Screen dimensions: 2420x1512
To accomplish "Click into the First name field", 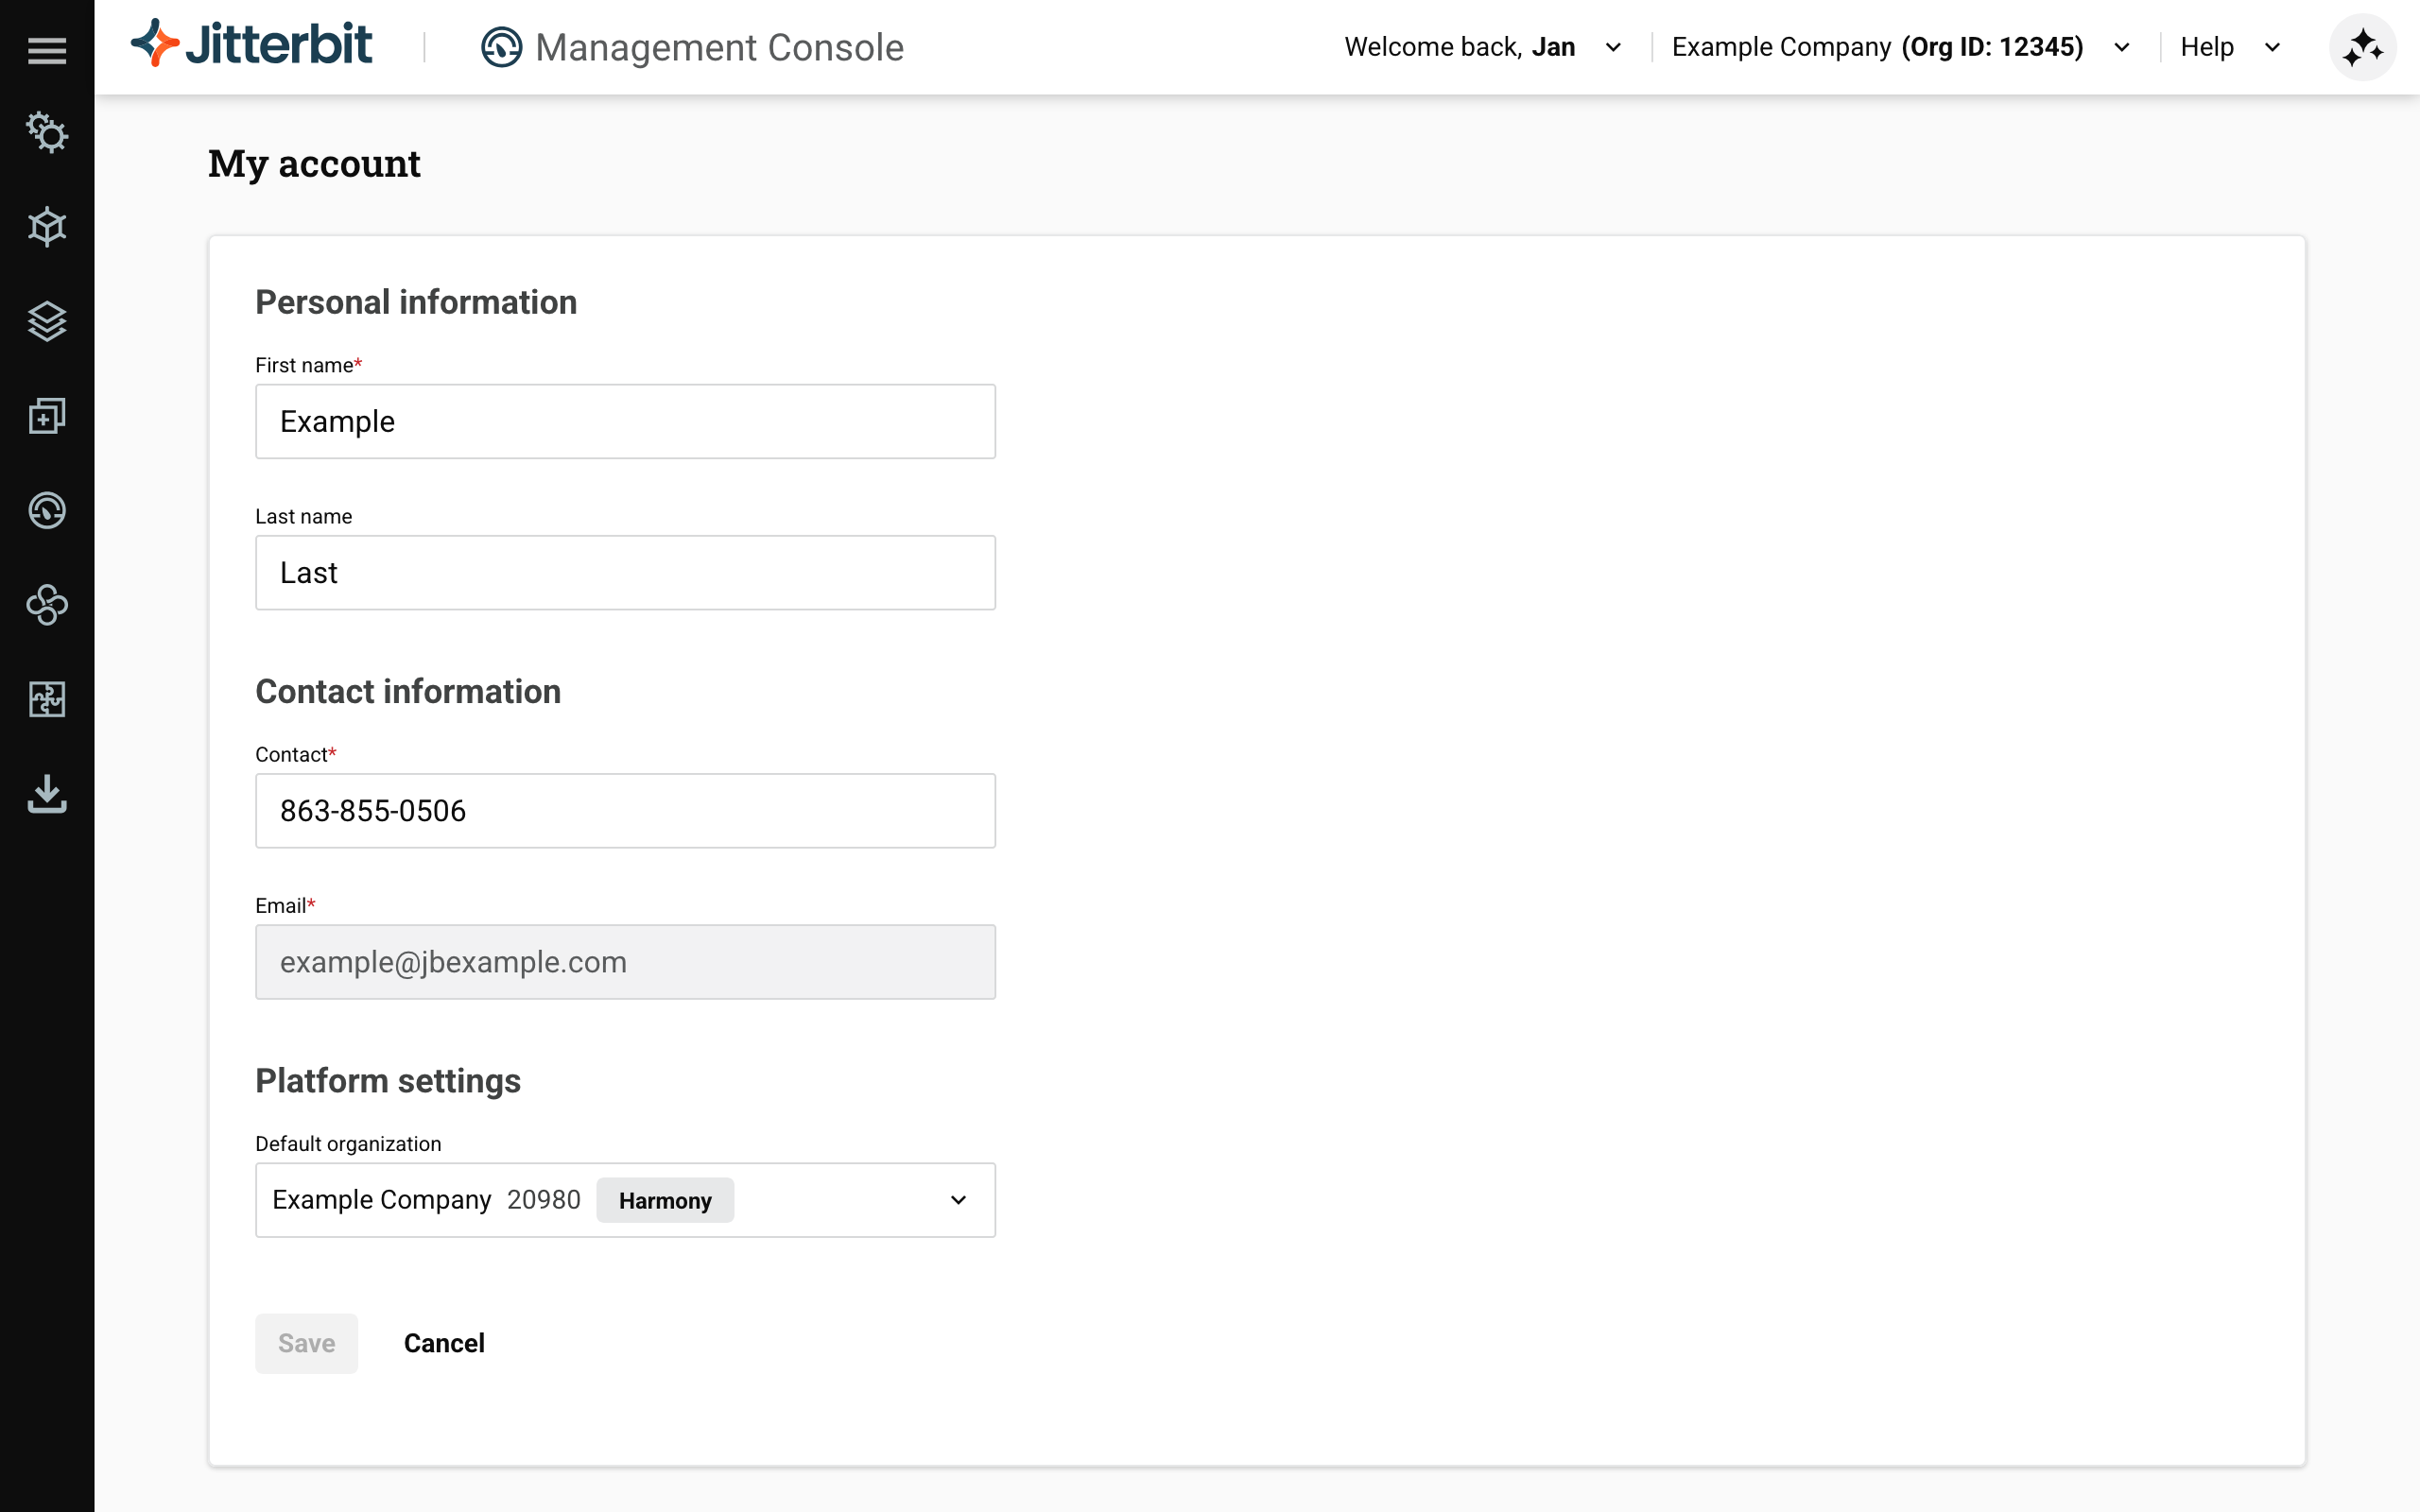I will point(625,421).
